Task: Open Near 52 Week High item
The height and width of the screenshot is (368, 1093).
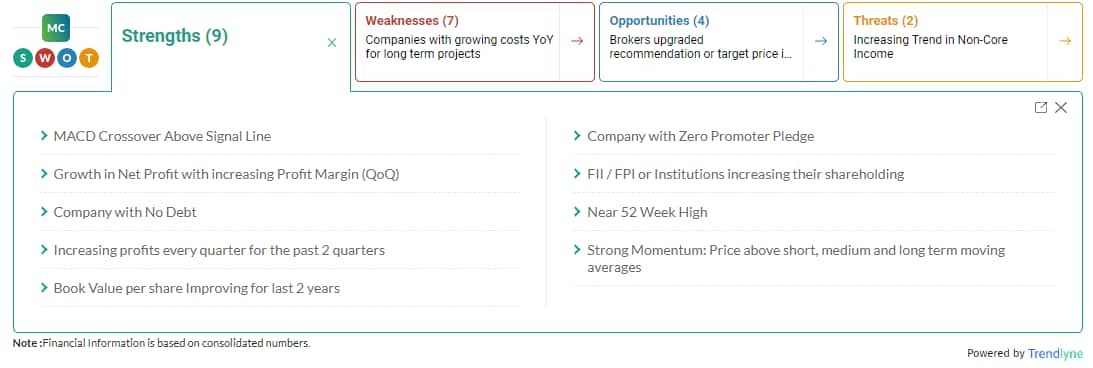Action: point(814,212)
